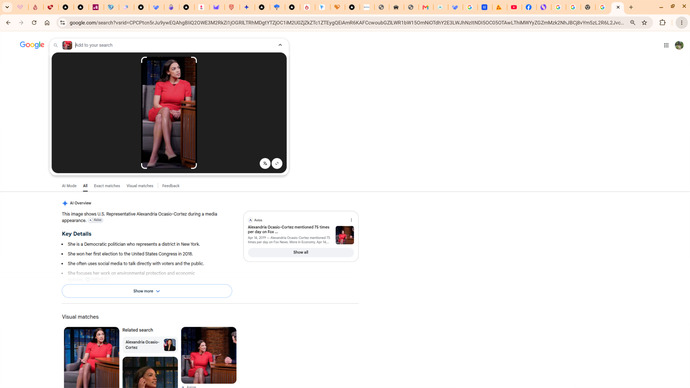This screenshot has width=690, height=388.
Task: Click the AI Overview sparkle icon
Action: (65, 203)
